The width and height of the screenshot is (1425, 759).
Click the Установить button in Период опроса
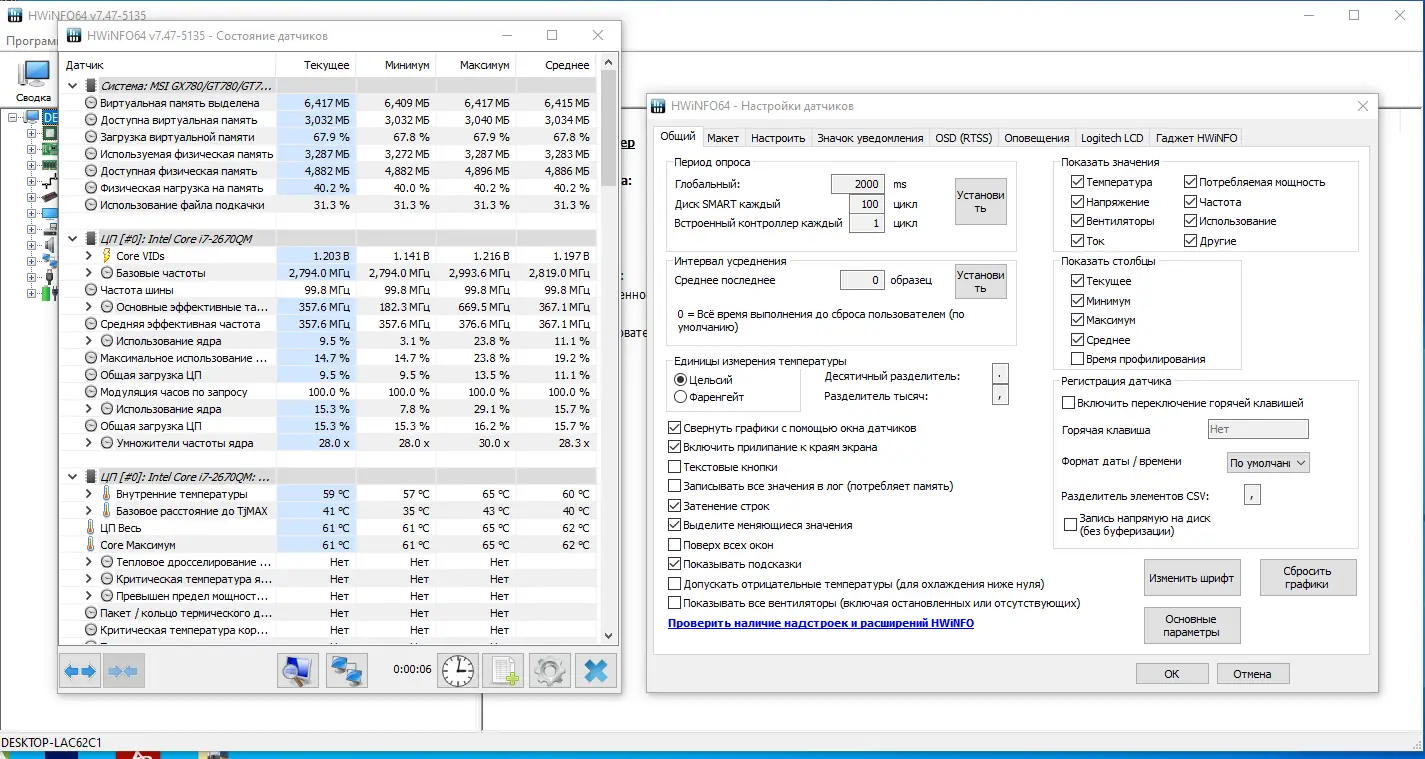click(x=981, y=201)
